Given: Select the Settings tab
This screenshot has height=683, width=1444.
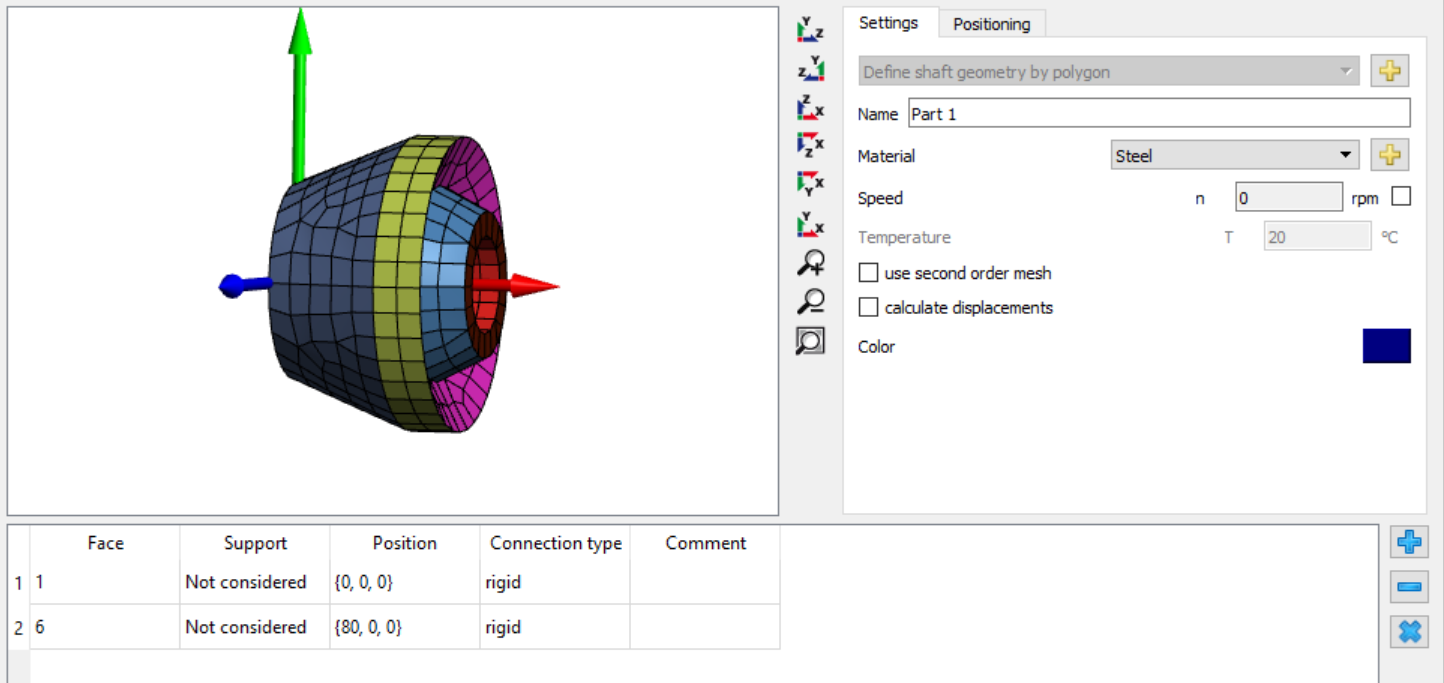Looking at the screenshot, I should pos(889,23).
